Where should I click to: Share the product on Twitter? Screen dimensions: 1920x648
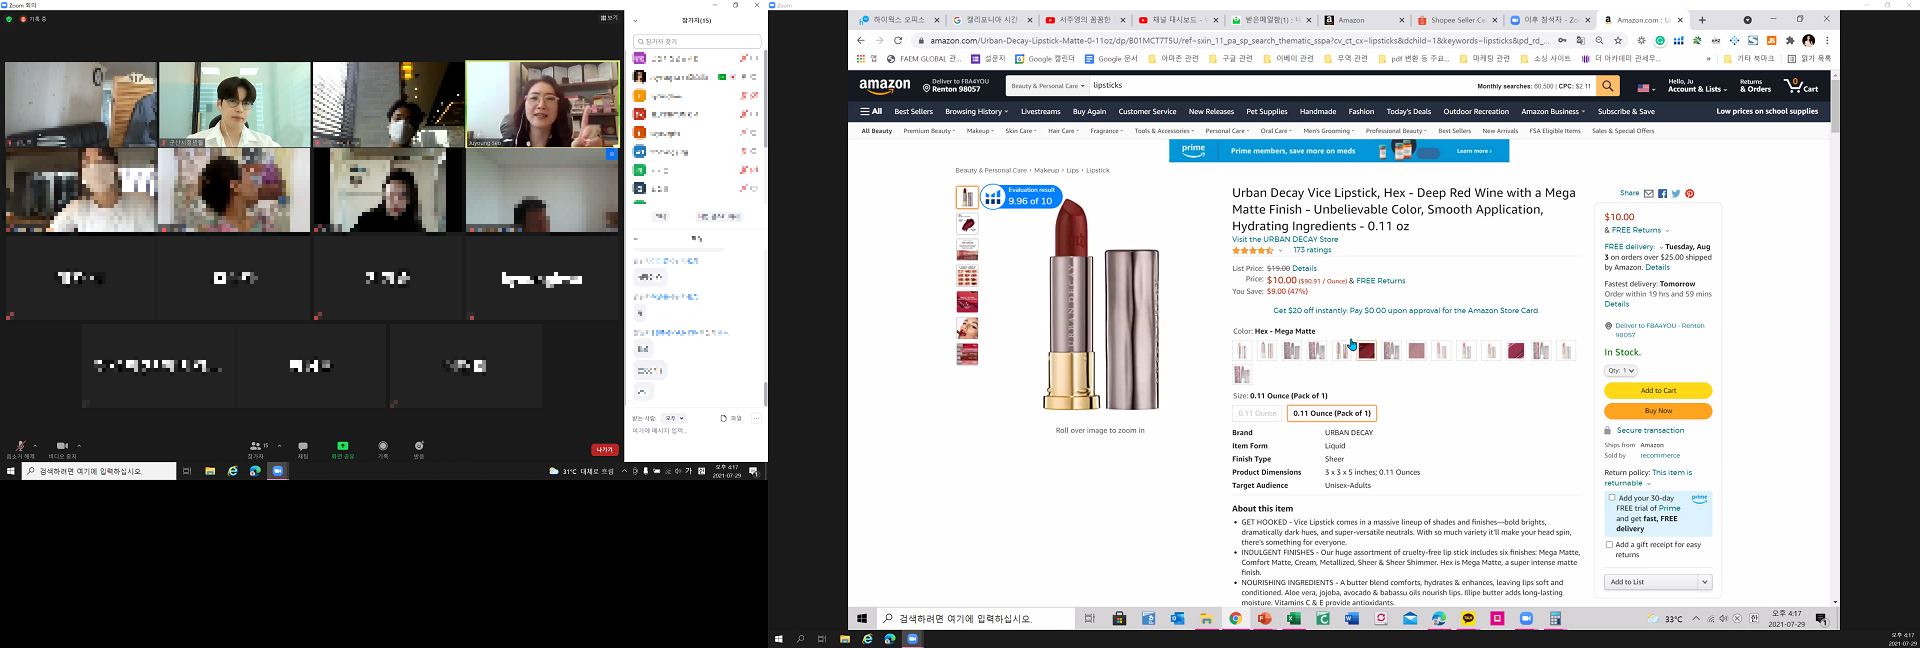(x=1676, y=194)
